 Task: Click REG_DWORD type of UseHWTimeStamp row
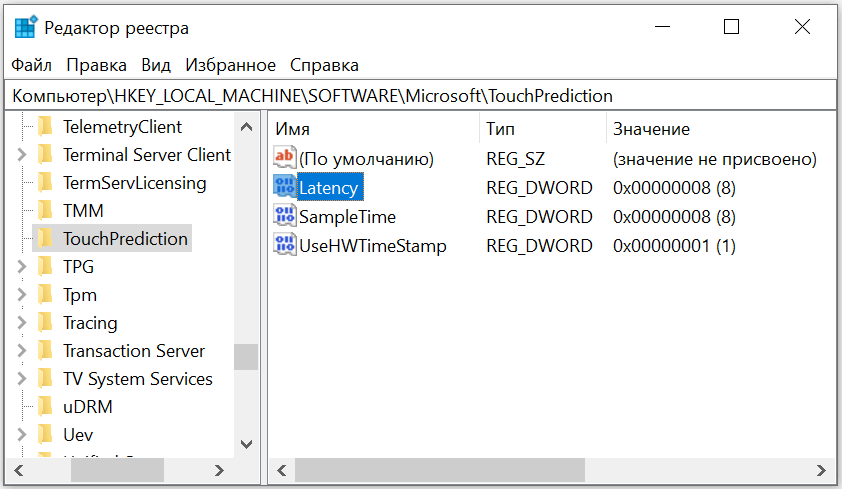click(539, 245)
